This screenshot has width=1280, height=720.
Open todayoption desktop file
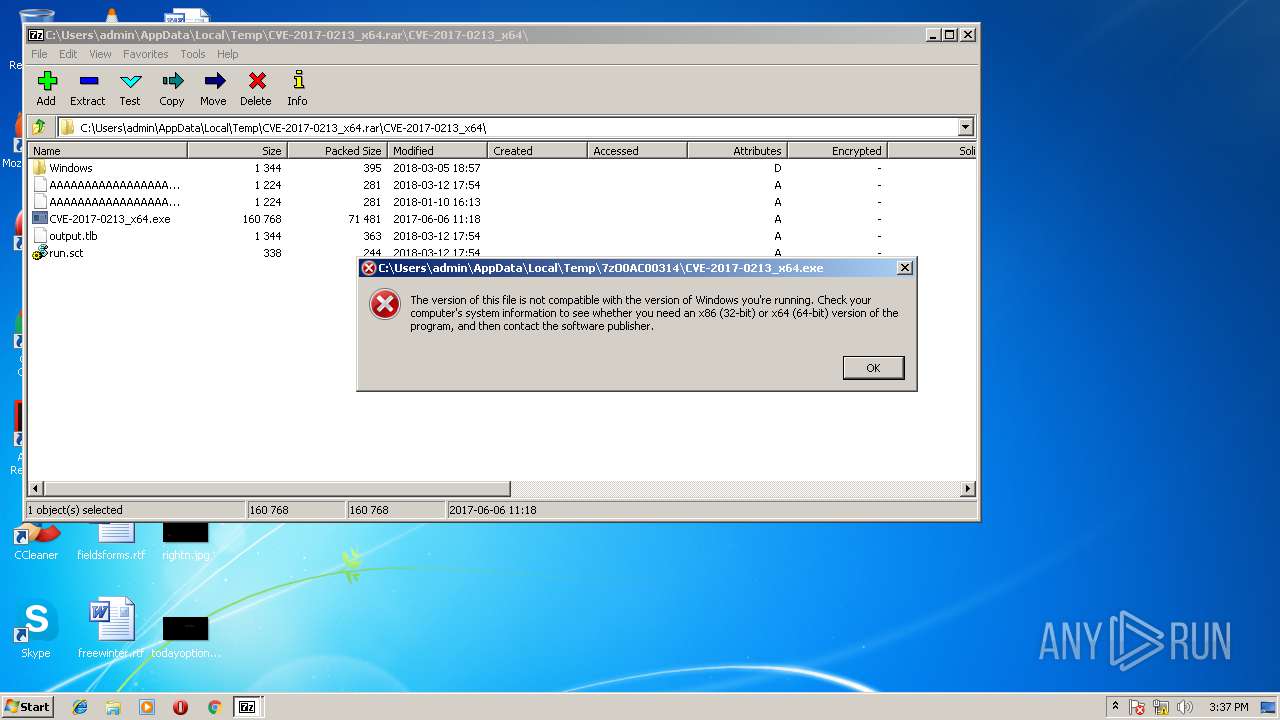186,637
